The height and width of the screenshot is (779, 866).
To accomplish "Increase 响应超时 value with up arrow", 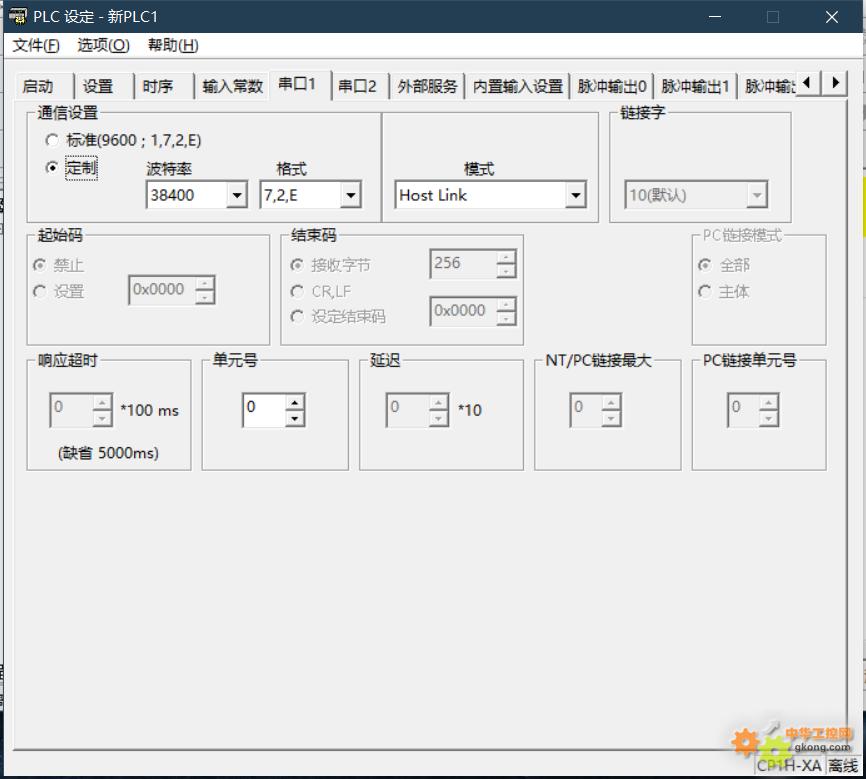I will (102, 402).
